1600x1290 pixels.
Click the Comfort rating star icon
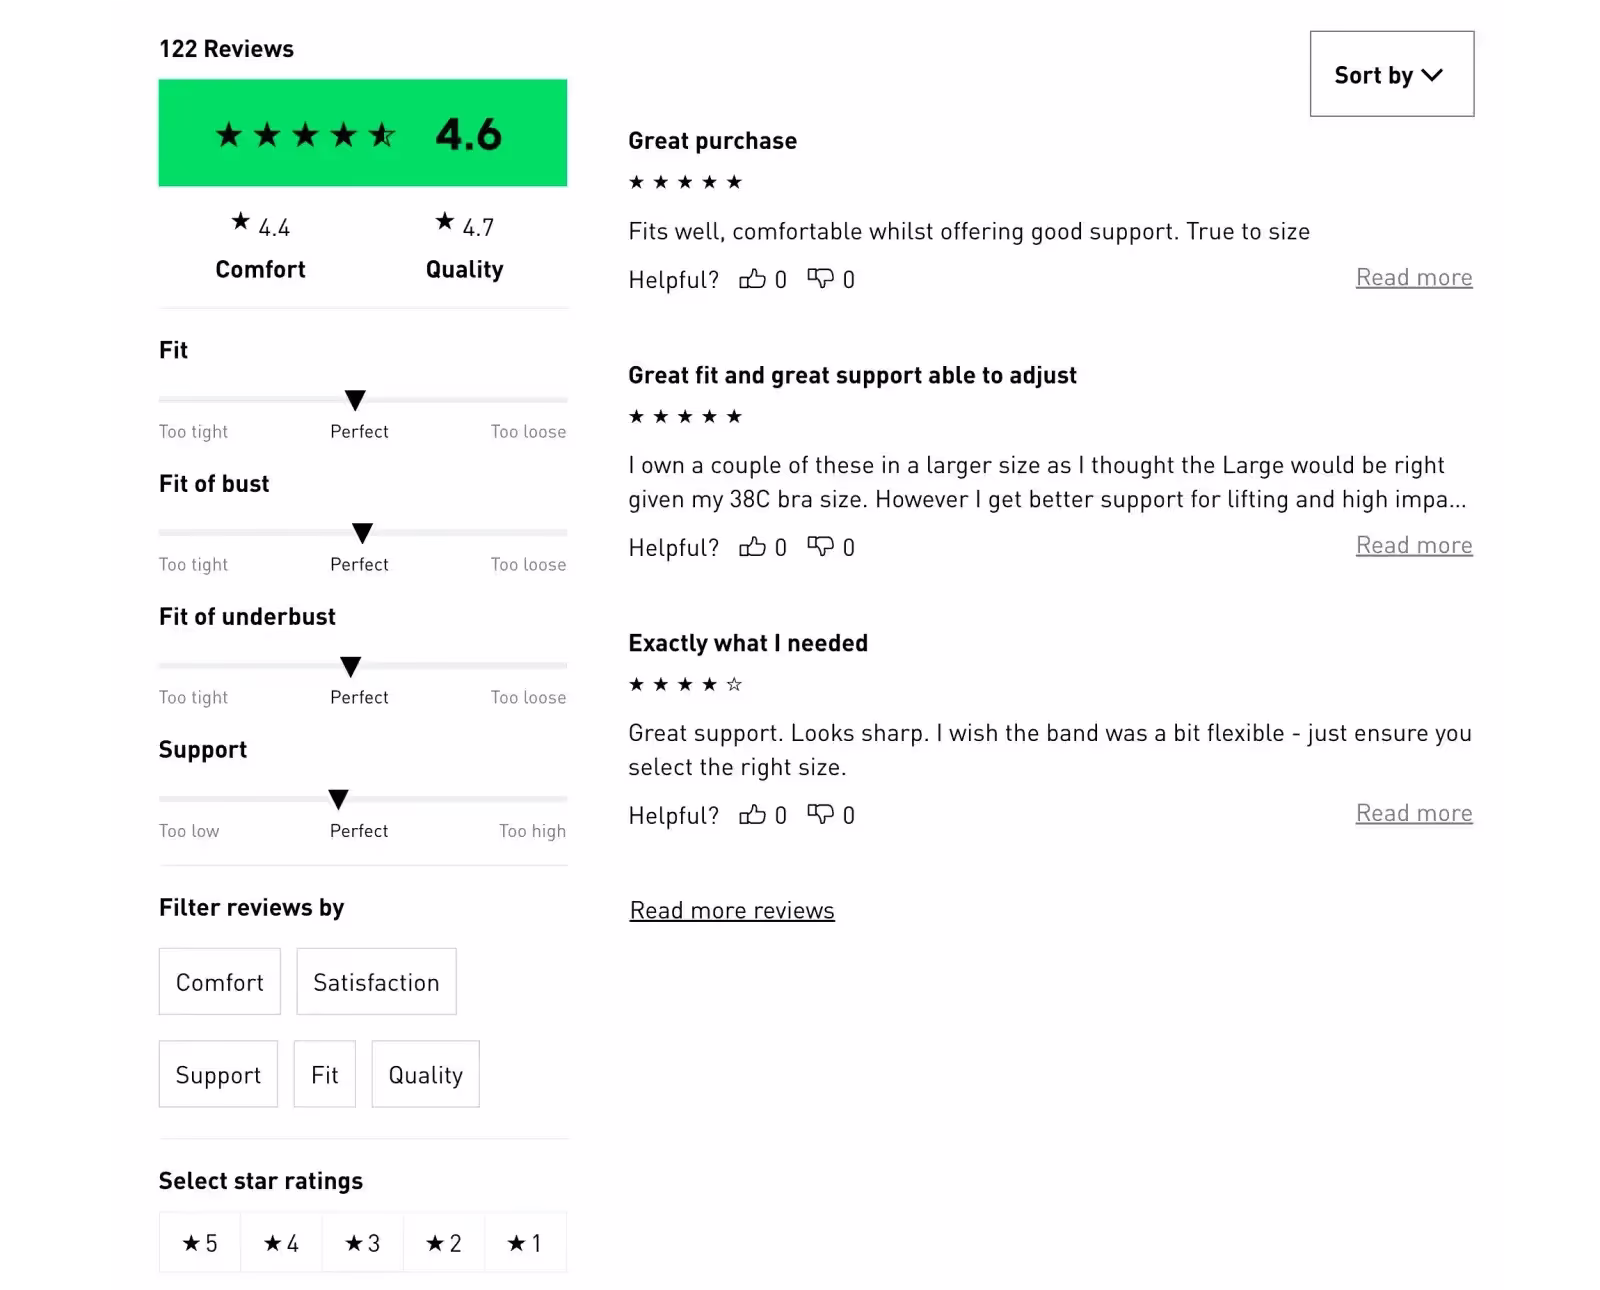(x=241, y=222)
